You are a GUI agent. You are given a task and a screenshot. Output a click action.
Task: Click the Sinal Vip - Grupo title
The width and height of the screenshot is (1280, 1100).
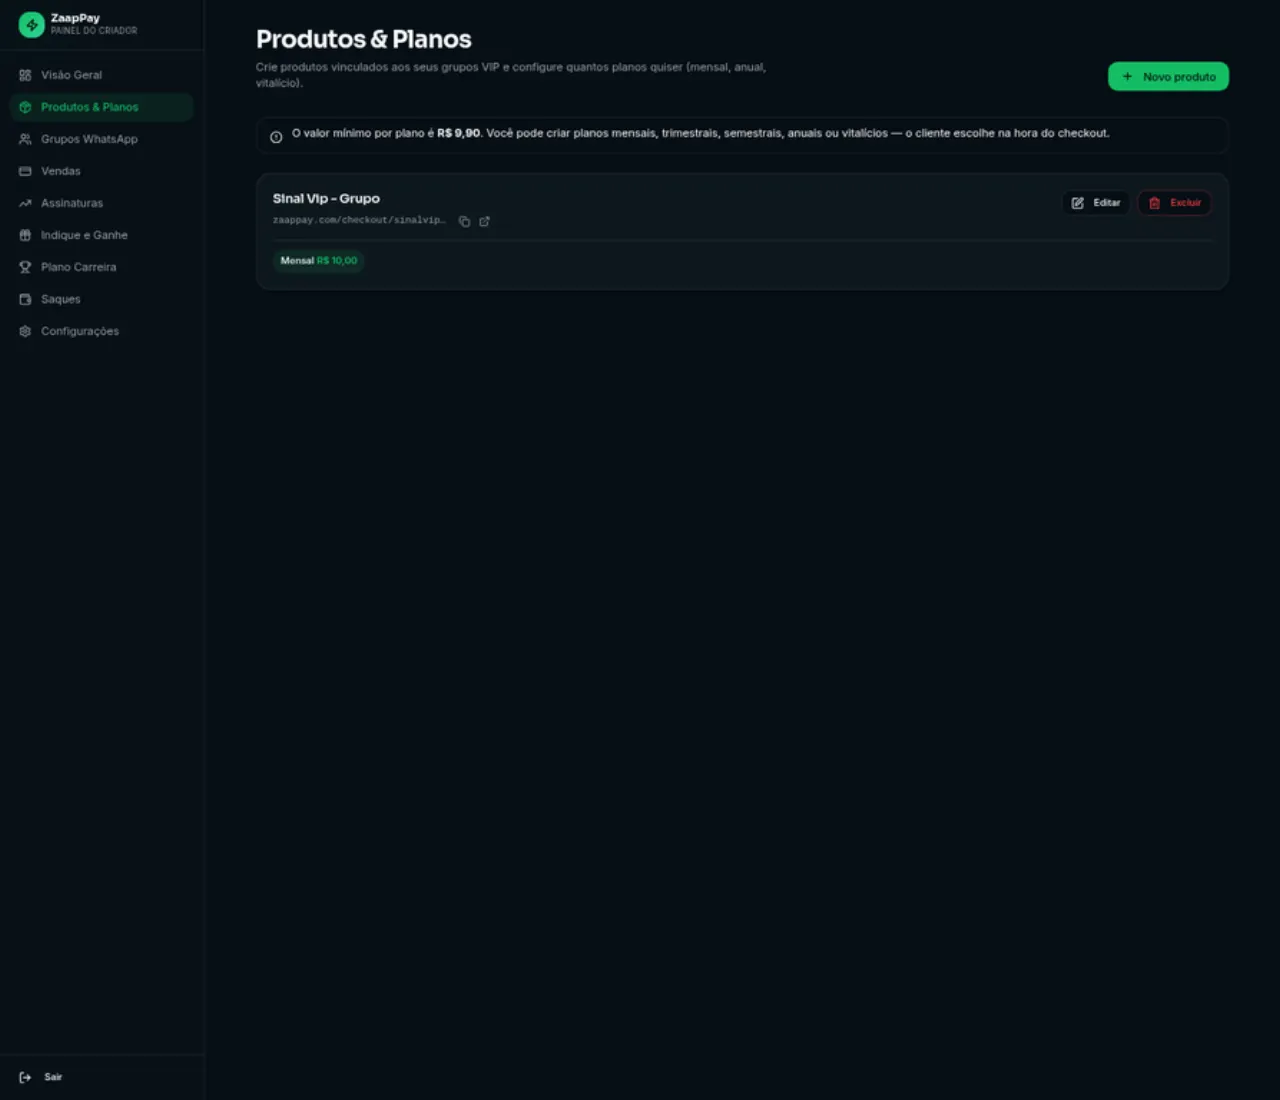(x=326, y=199)
